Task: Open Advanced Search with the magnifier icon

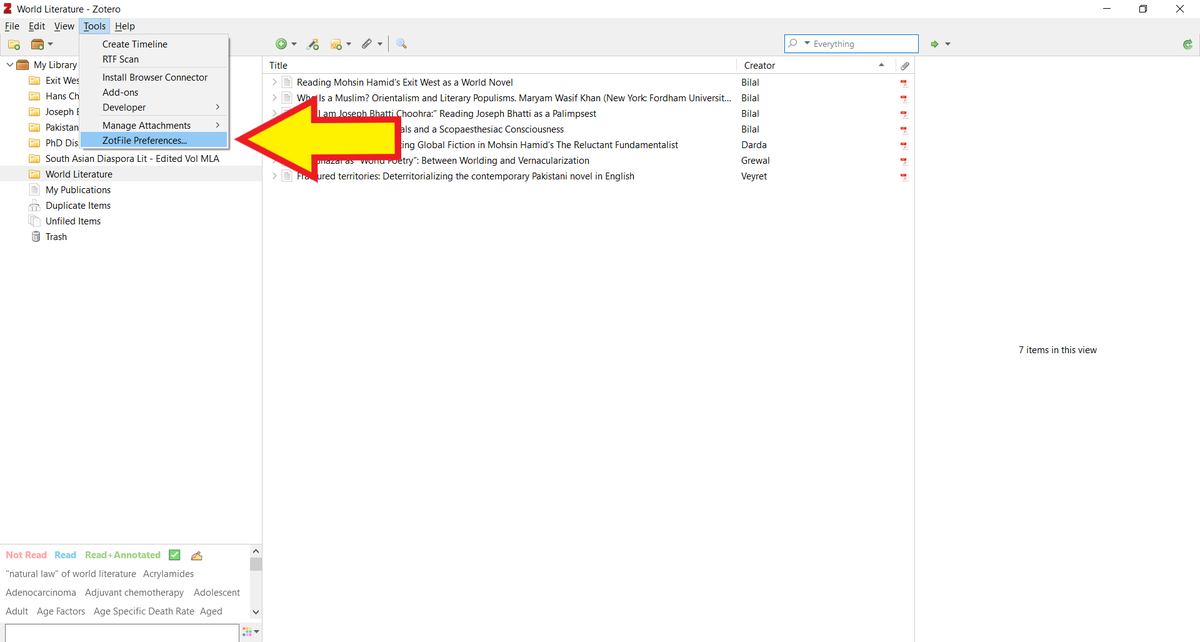Action: pos(401,44)
